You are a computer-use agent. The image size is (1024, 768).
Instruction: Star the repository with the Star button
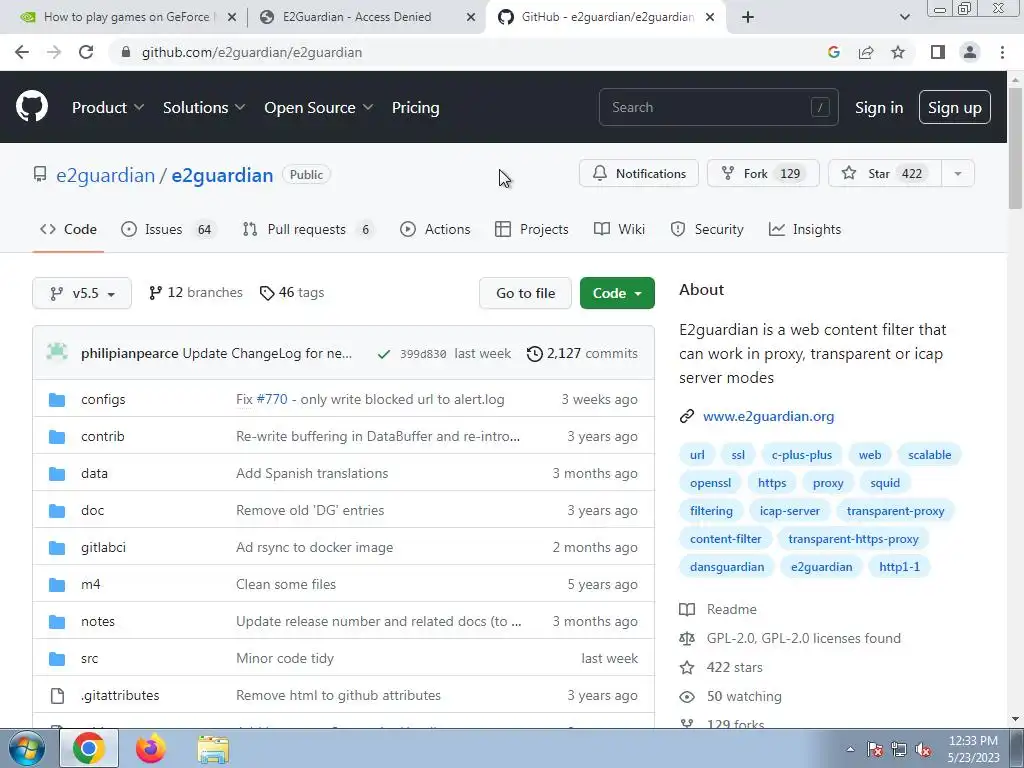pos(885,173)
